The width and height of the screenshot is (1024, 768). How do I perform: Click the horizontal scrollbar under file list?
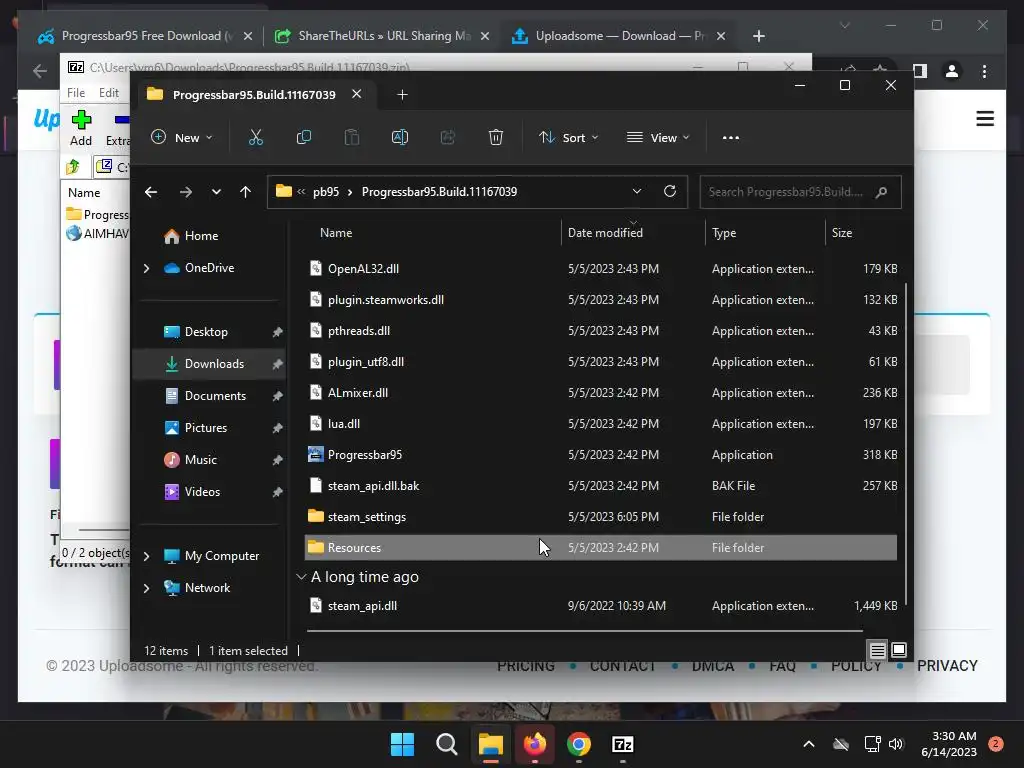(584, 631)
